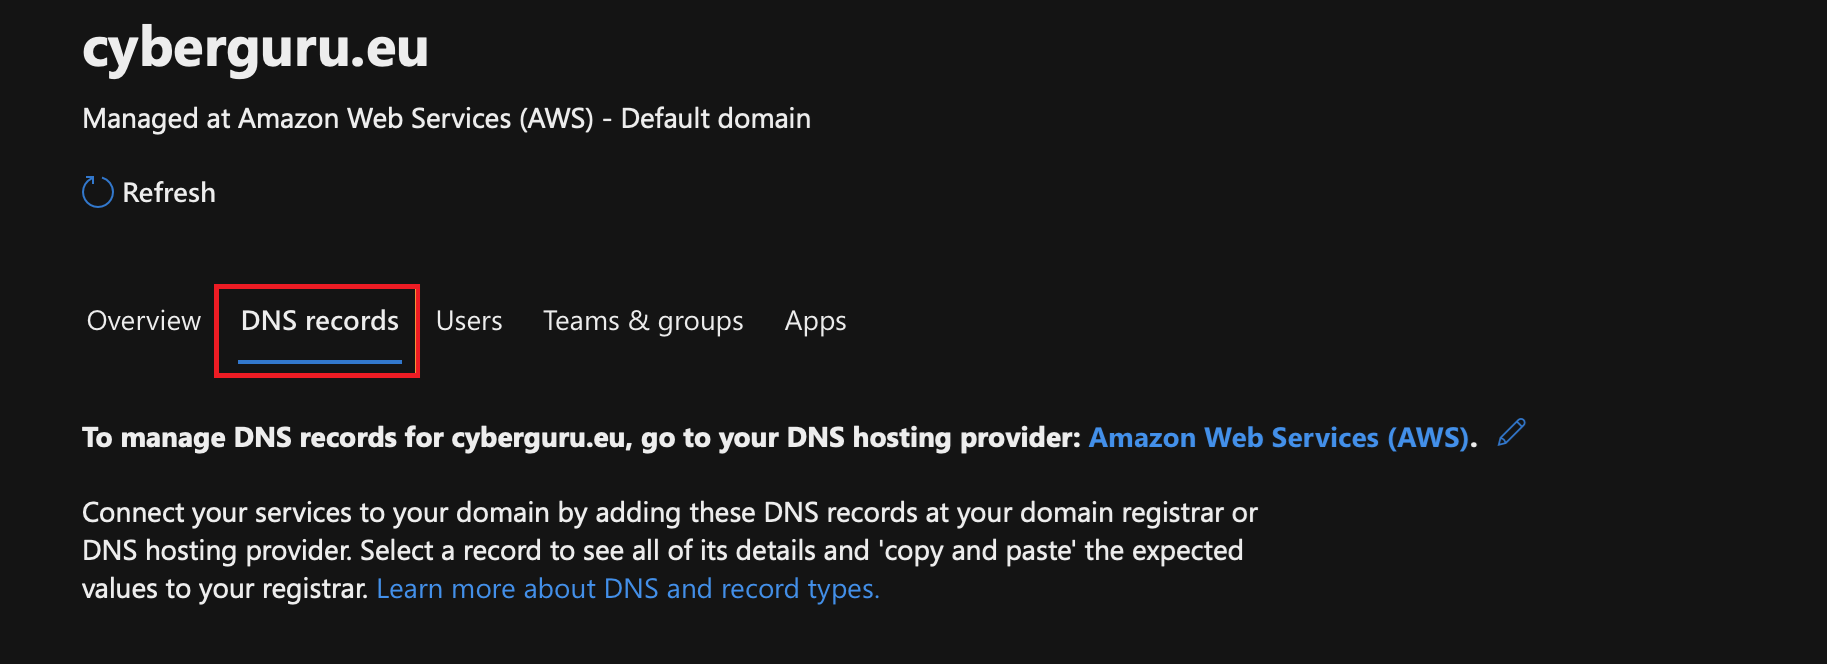Viewport: 1827px width, 664px height.
Task: Click the Default domain label in subtitle
Action: tap(716, 118)
